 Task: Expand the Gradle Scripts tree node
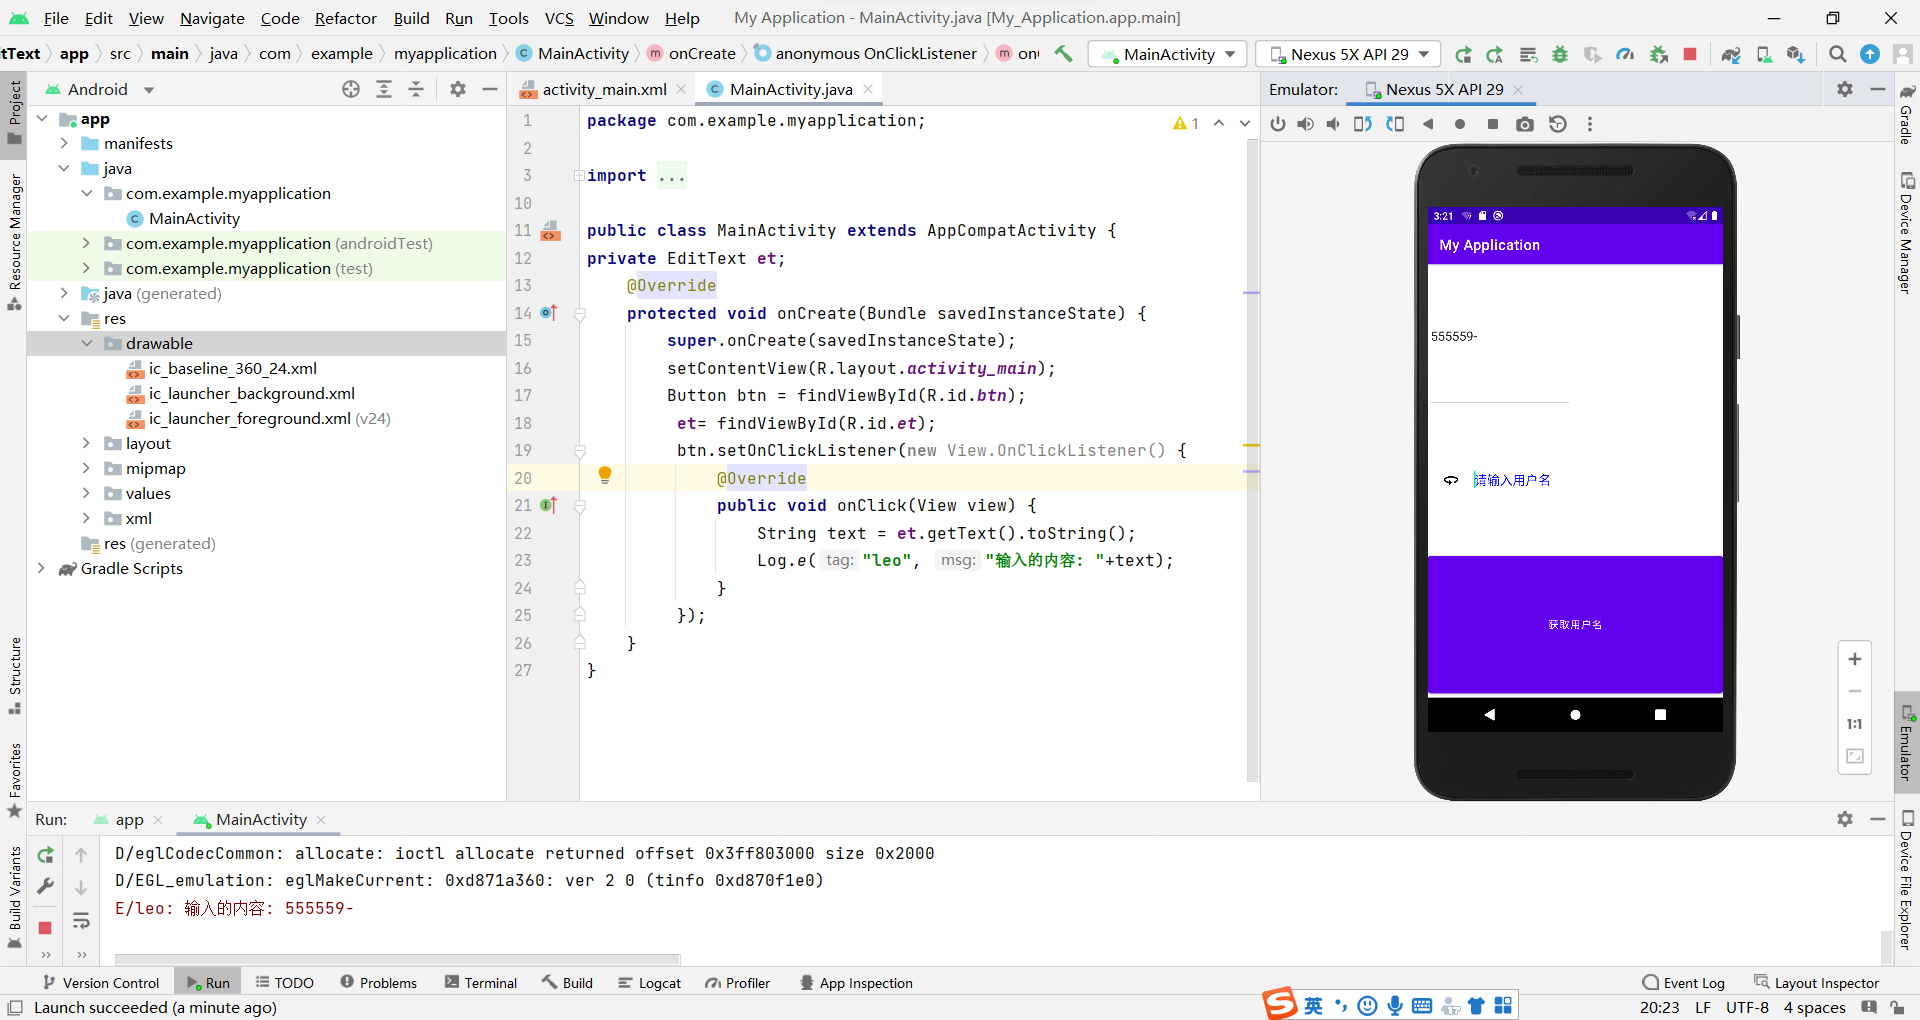tap(41, 569)
